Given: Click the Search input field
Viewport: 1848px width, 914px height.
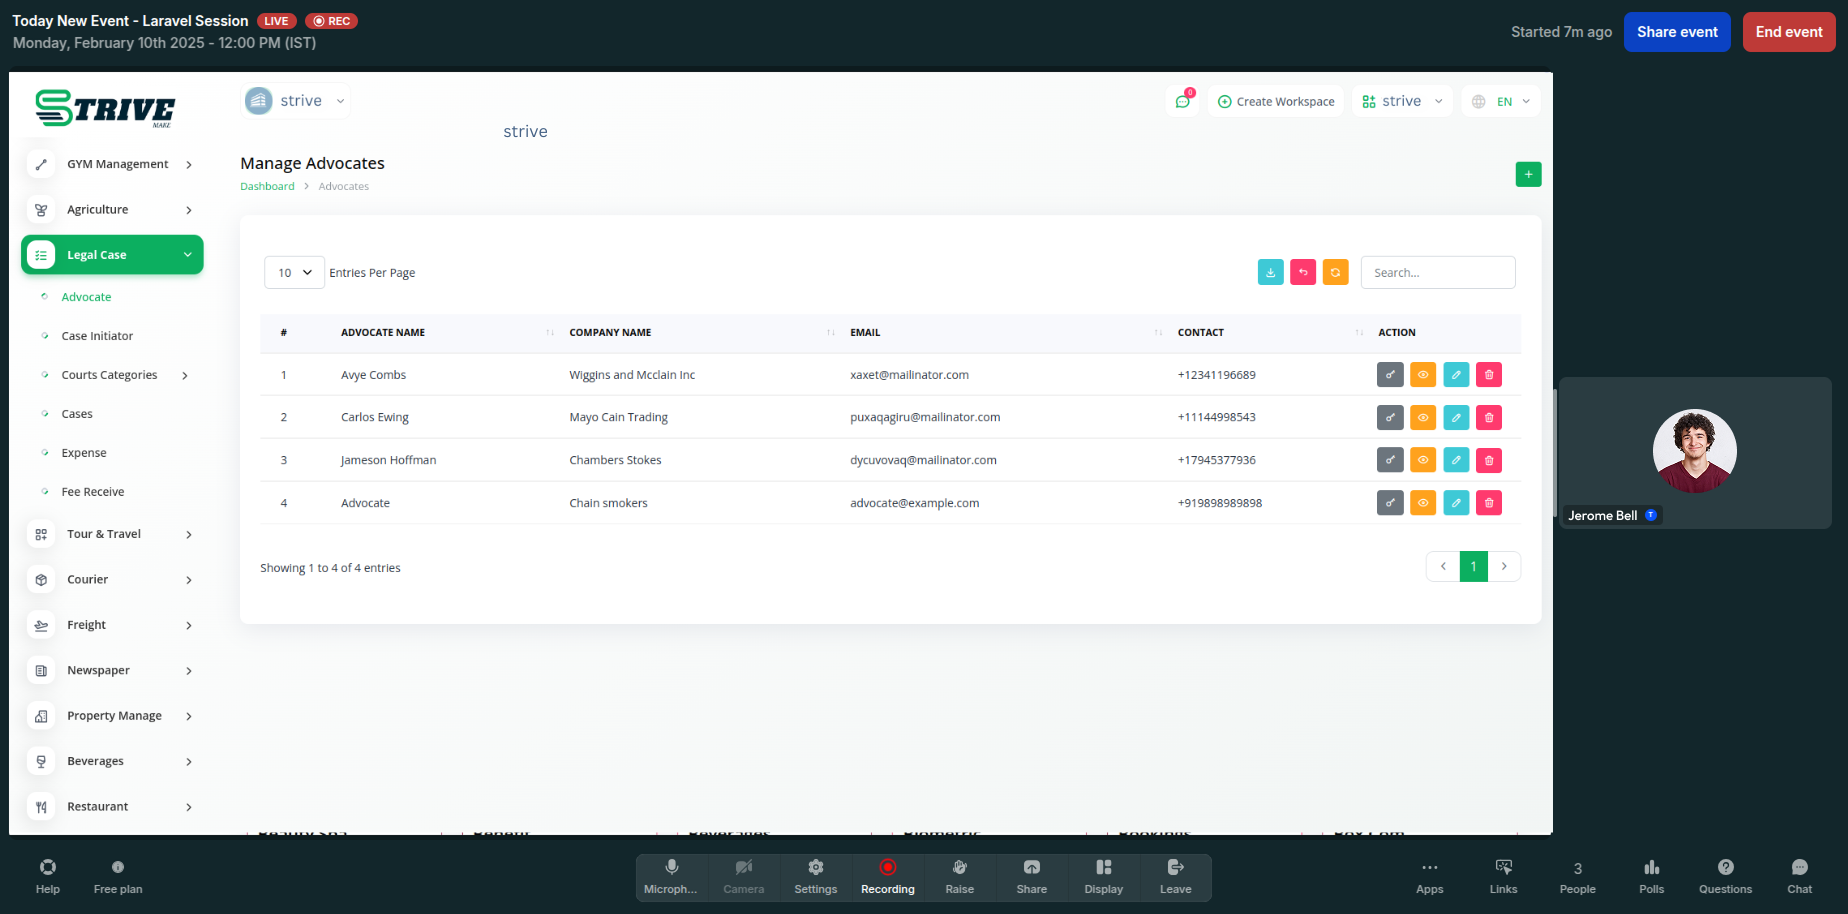Looking at the screenshot, I should coord(1437,273).
